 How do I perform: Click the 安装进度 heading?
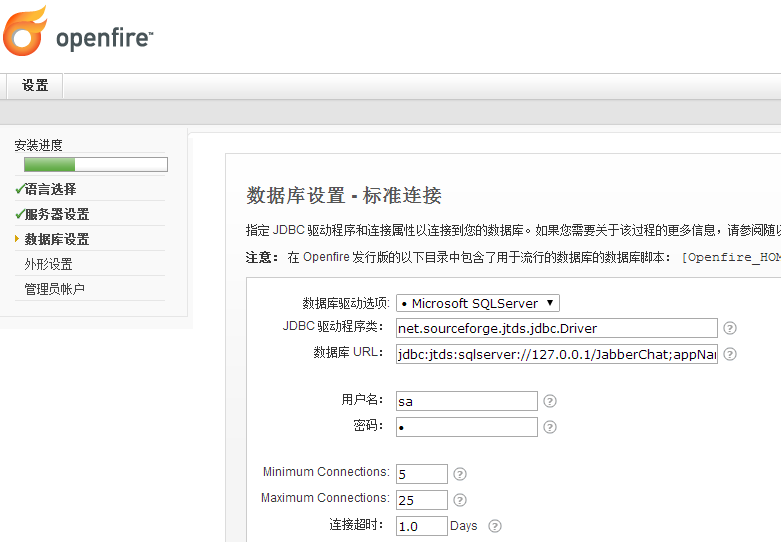38,145
